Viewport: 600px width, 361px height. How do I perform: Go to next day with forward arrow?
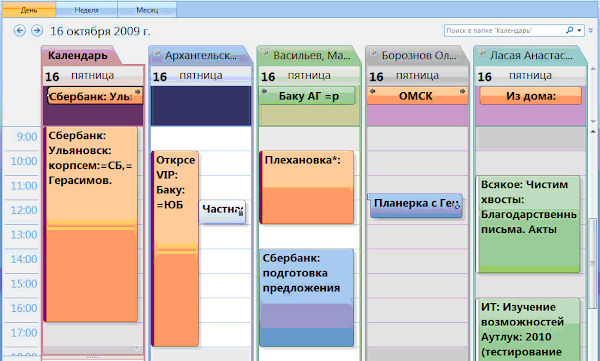(x=37, y=31)
